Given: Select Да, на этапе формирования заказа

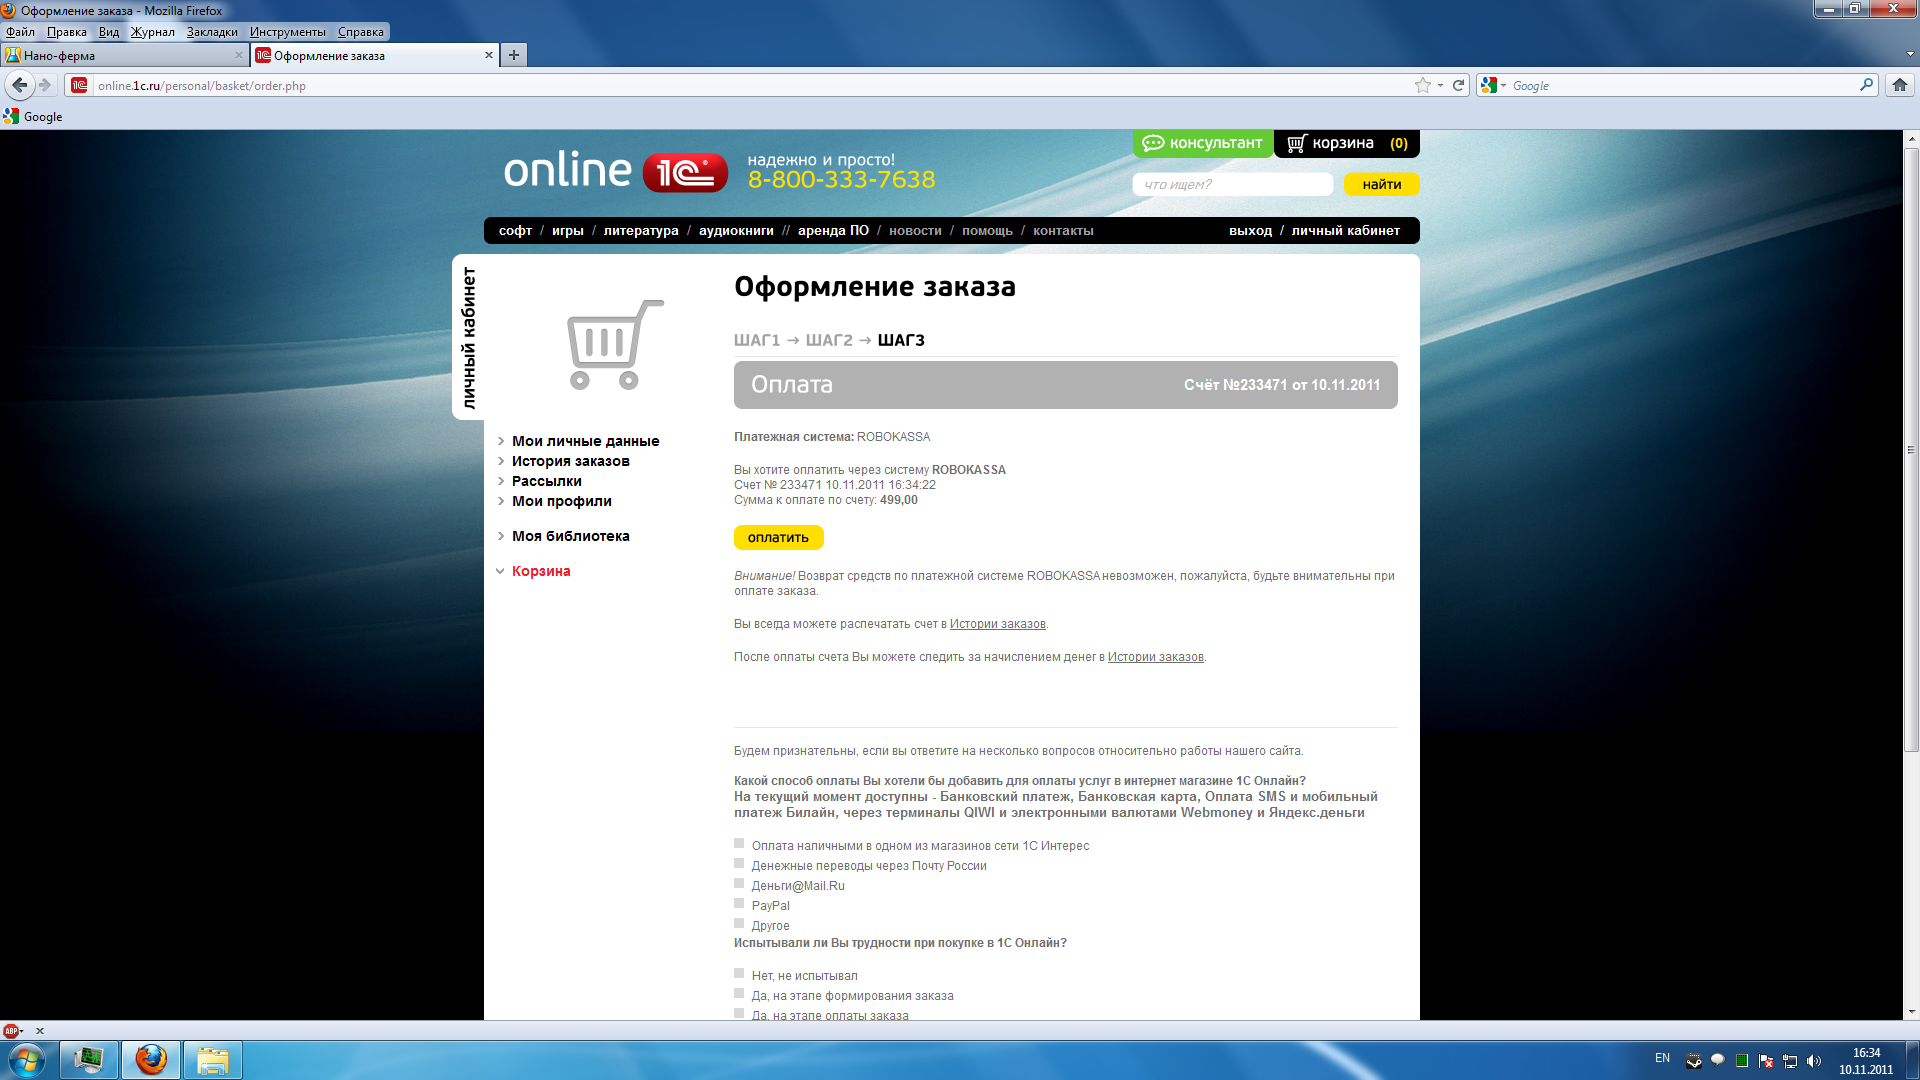Looking at the screenshot, I should click(x=739, y=993).
